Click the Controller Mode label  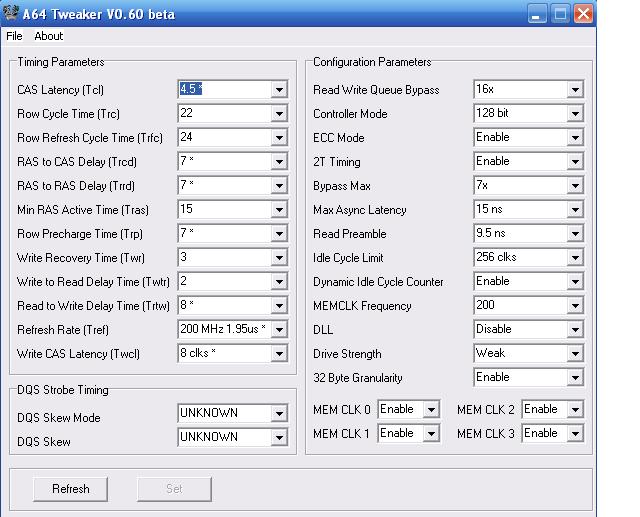(x=350, y=114)
